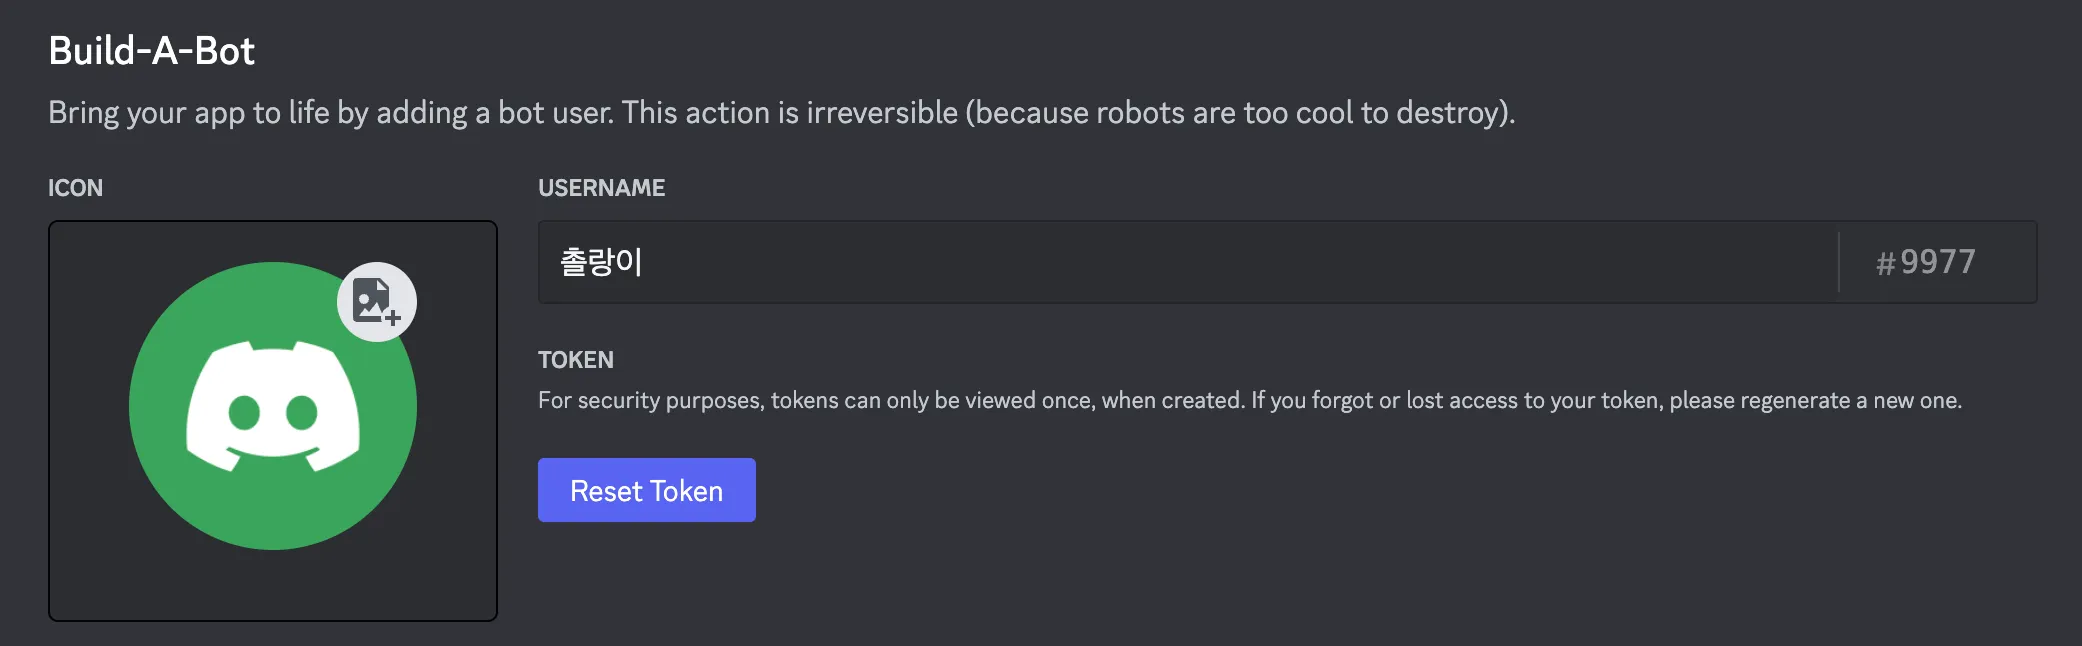The image size is (2082, 646).
Task: Click the upload image icon badge
Action: 376,301
